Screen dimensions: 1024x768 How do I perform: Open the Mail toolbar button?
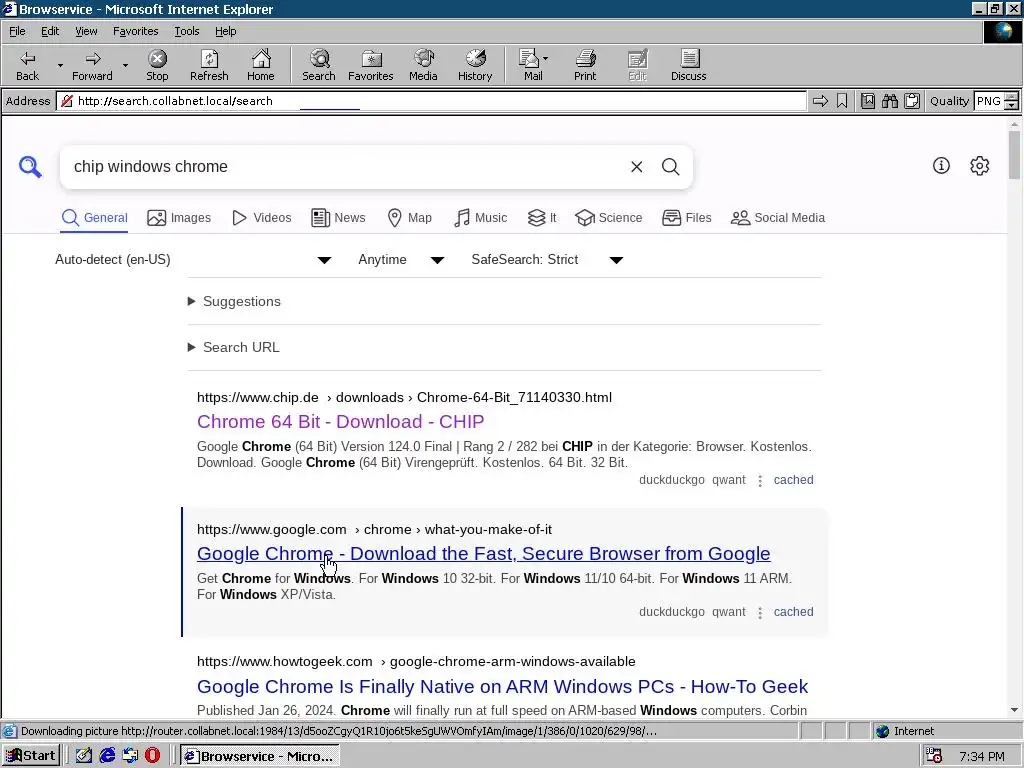[533, 65]
